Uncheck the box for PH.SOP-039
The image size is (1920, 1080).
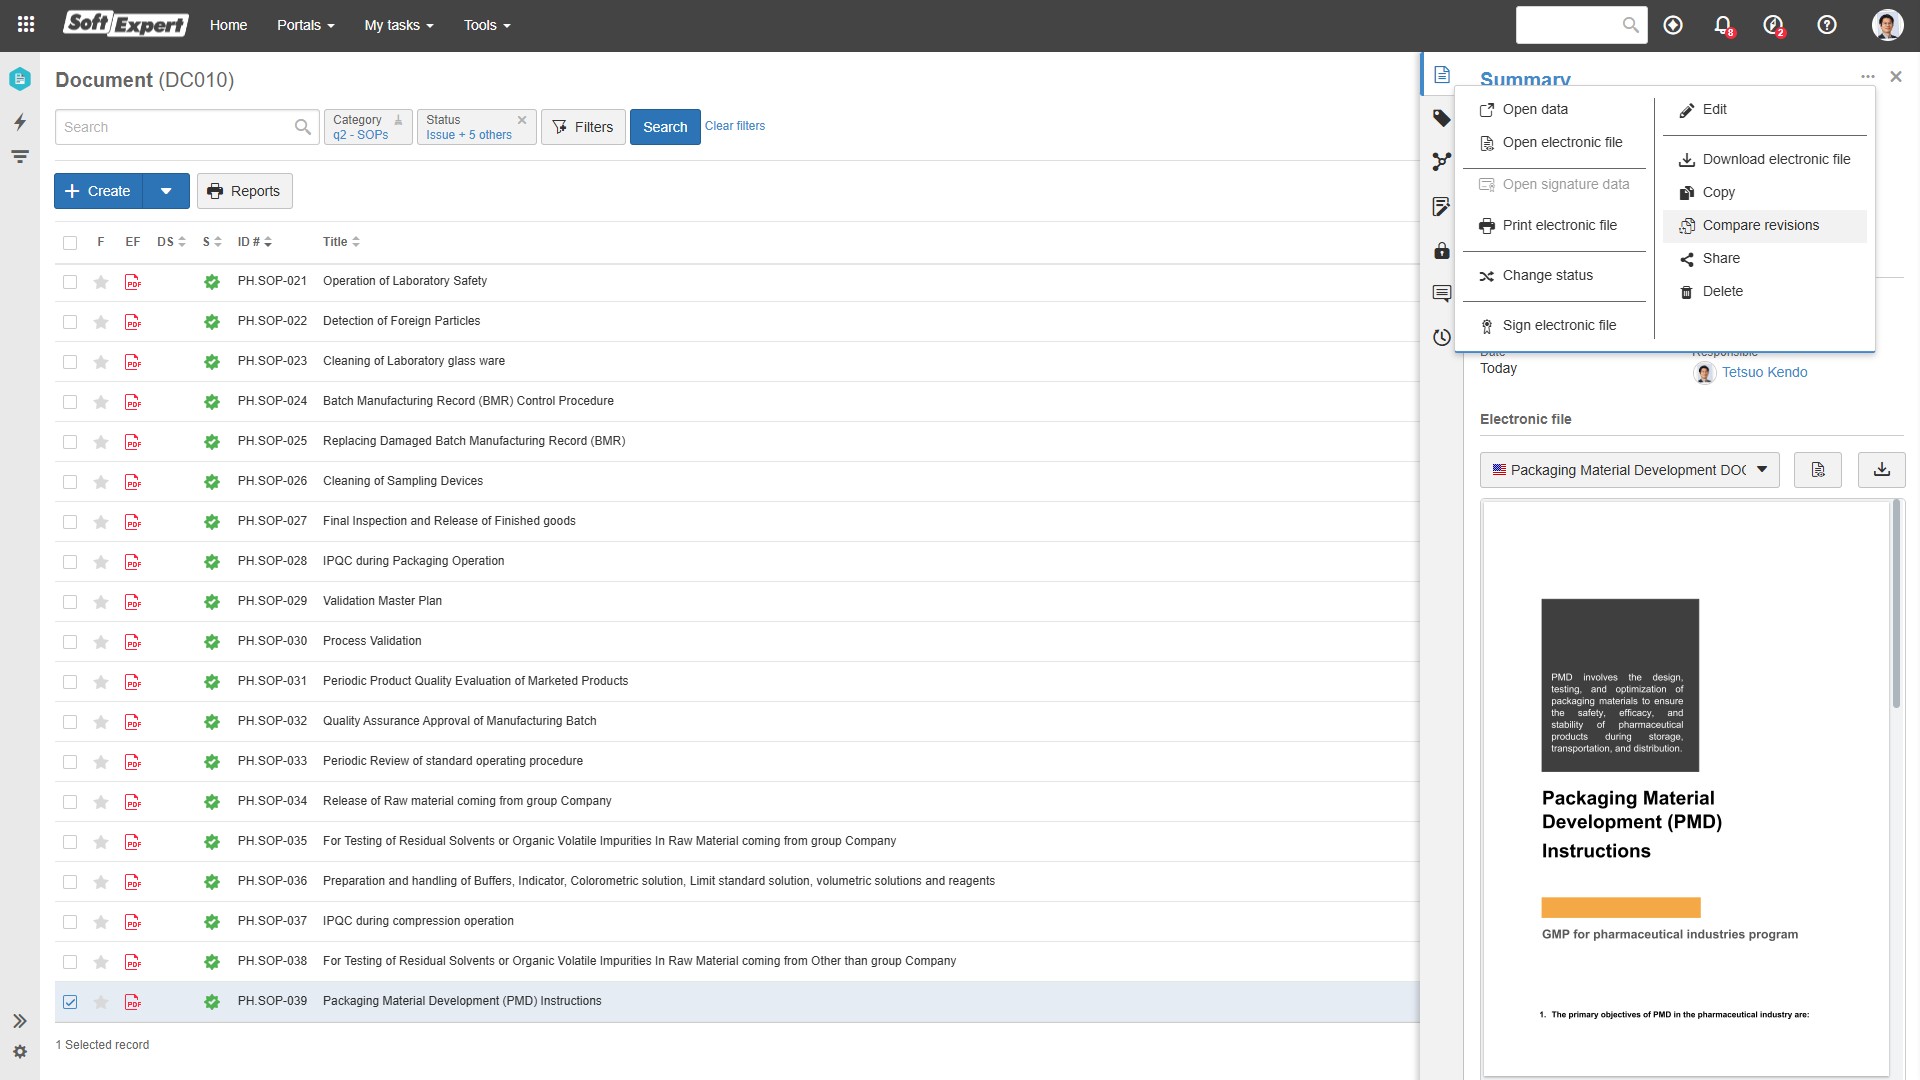coord(70,1002)
